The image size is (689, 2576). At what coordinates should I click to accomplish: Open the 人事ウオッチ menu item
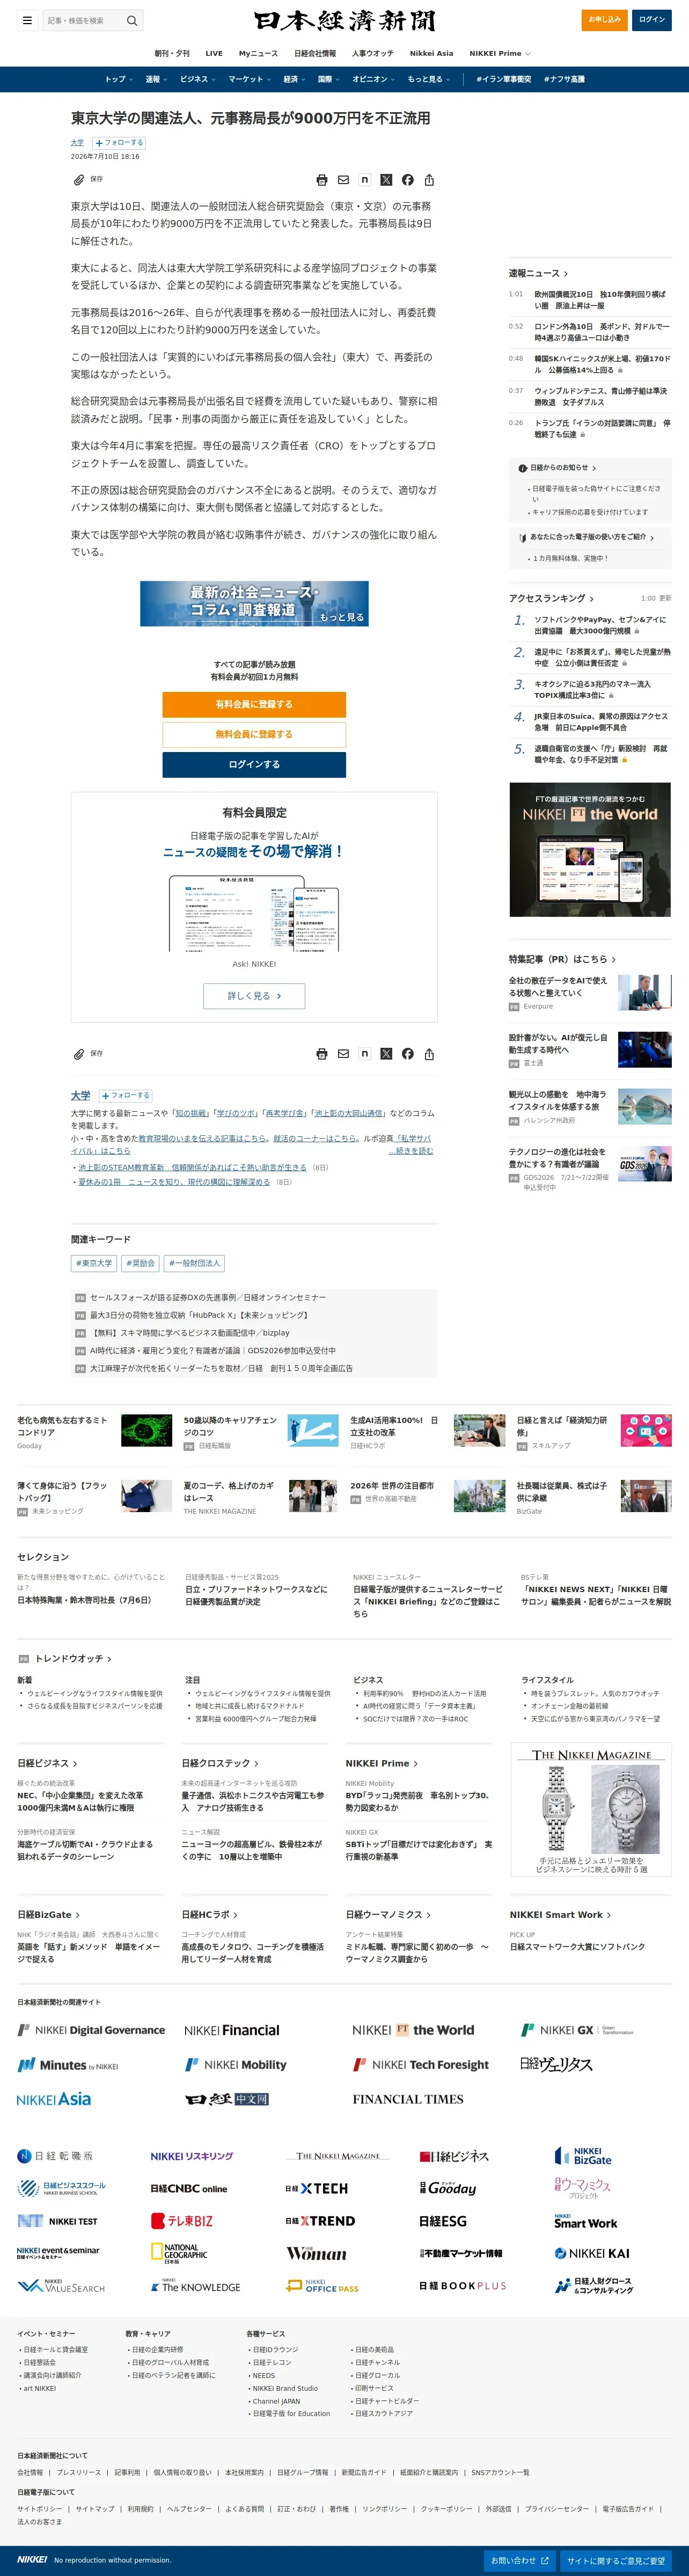[373, 54]
